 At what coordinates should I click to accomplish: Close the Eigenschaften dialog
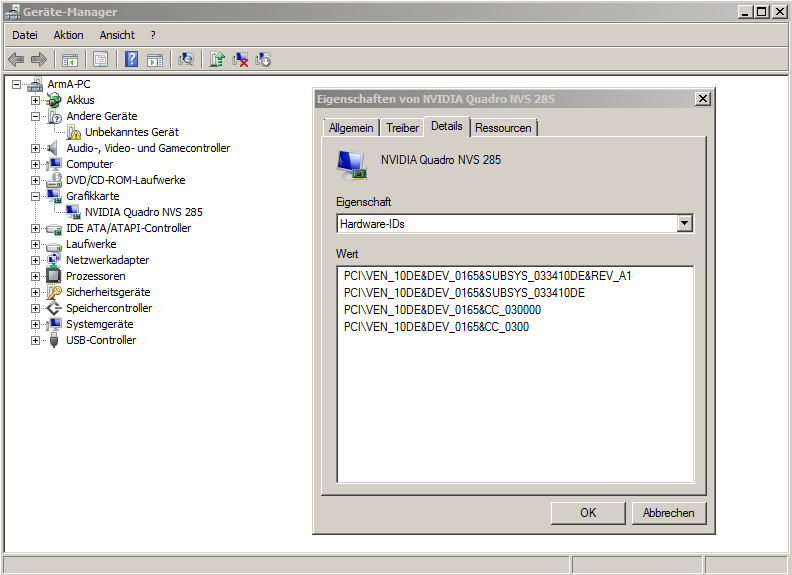(703, 99)
